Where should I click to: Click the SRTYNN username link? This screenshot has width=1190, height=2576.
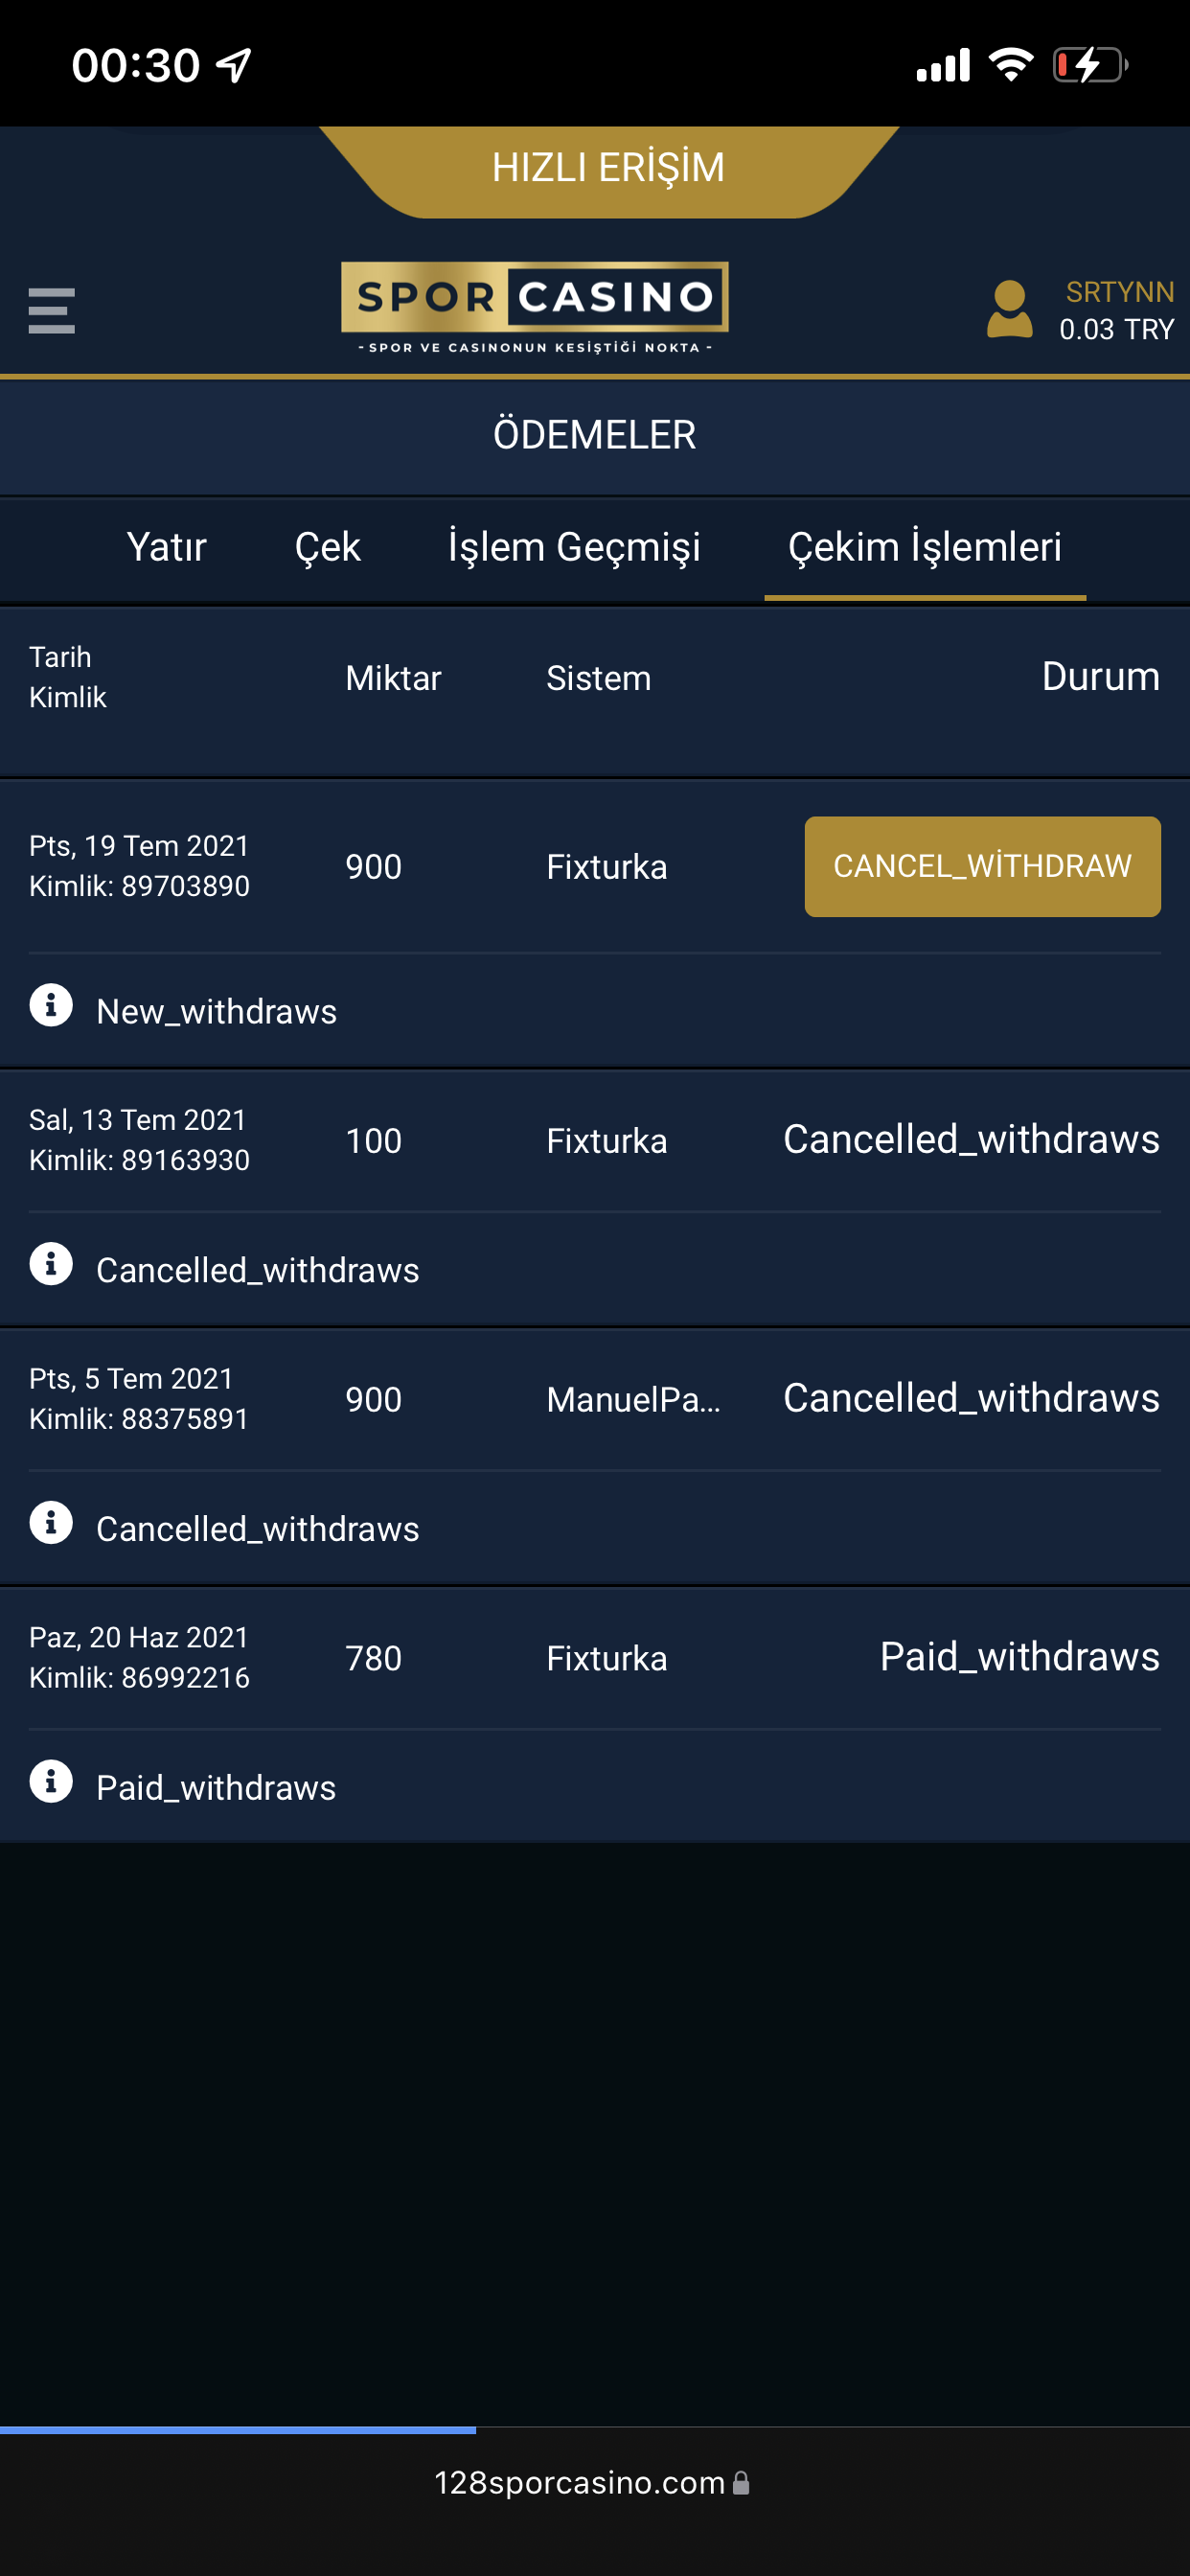click(x=1119, y=292)
